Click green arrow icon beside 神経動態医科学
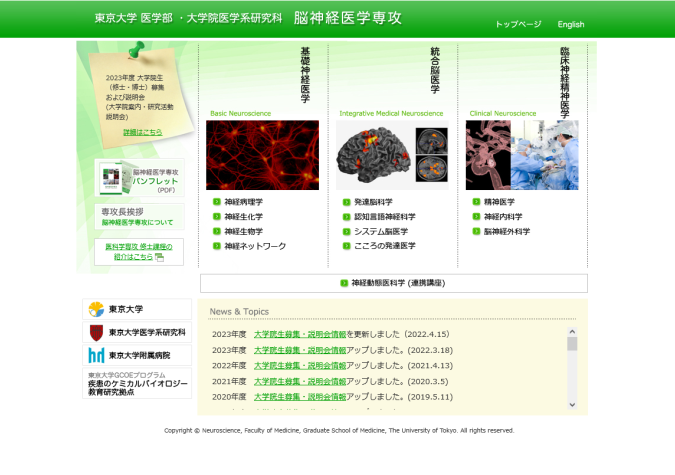This screenshot has height=475, width=675. (344, 283)
